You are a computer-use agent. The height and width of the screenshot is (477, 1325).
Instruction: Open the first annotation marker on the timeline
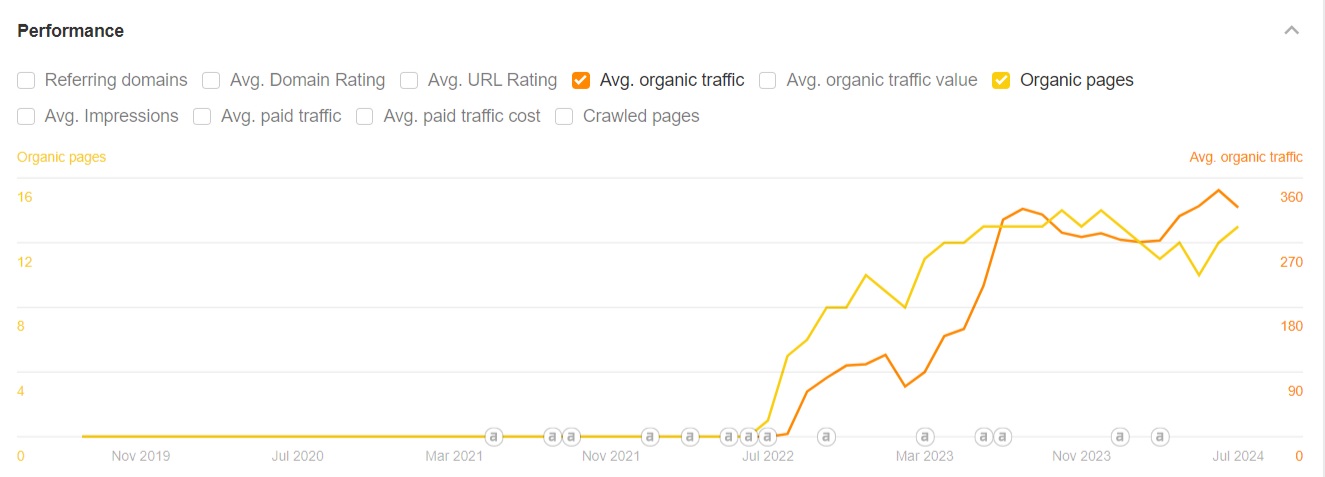click(x=493, y=436)
